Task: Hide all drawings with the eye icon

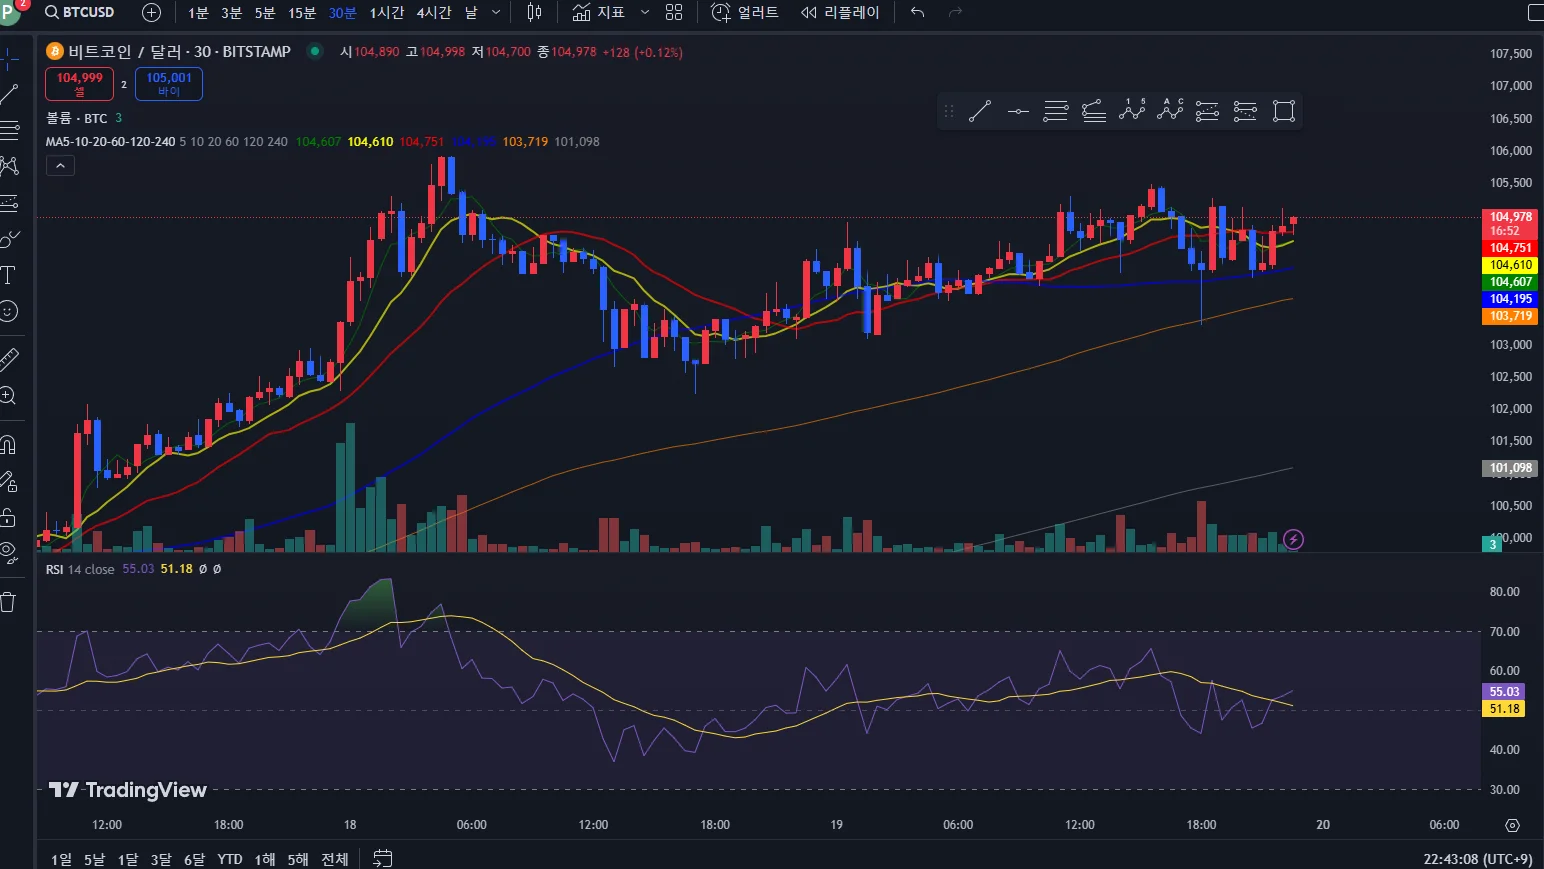Action: pos(9,552)
